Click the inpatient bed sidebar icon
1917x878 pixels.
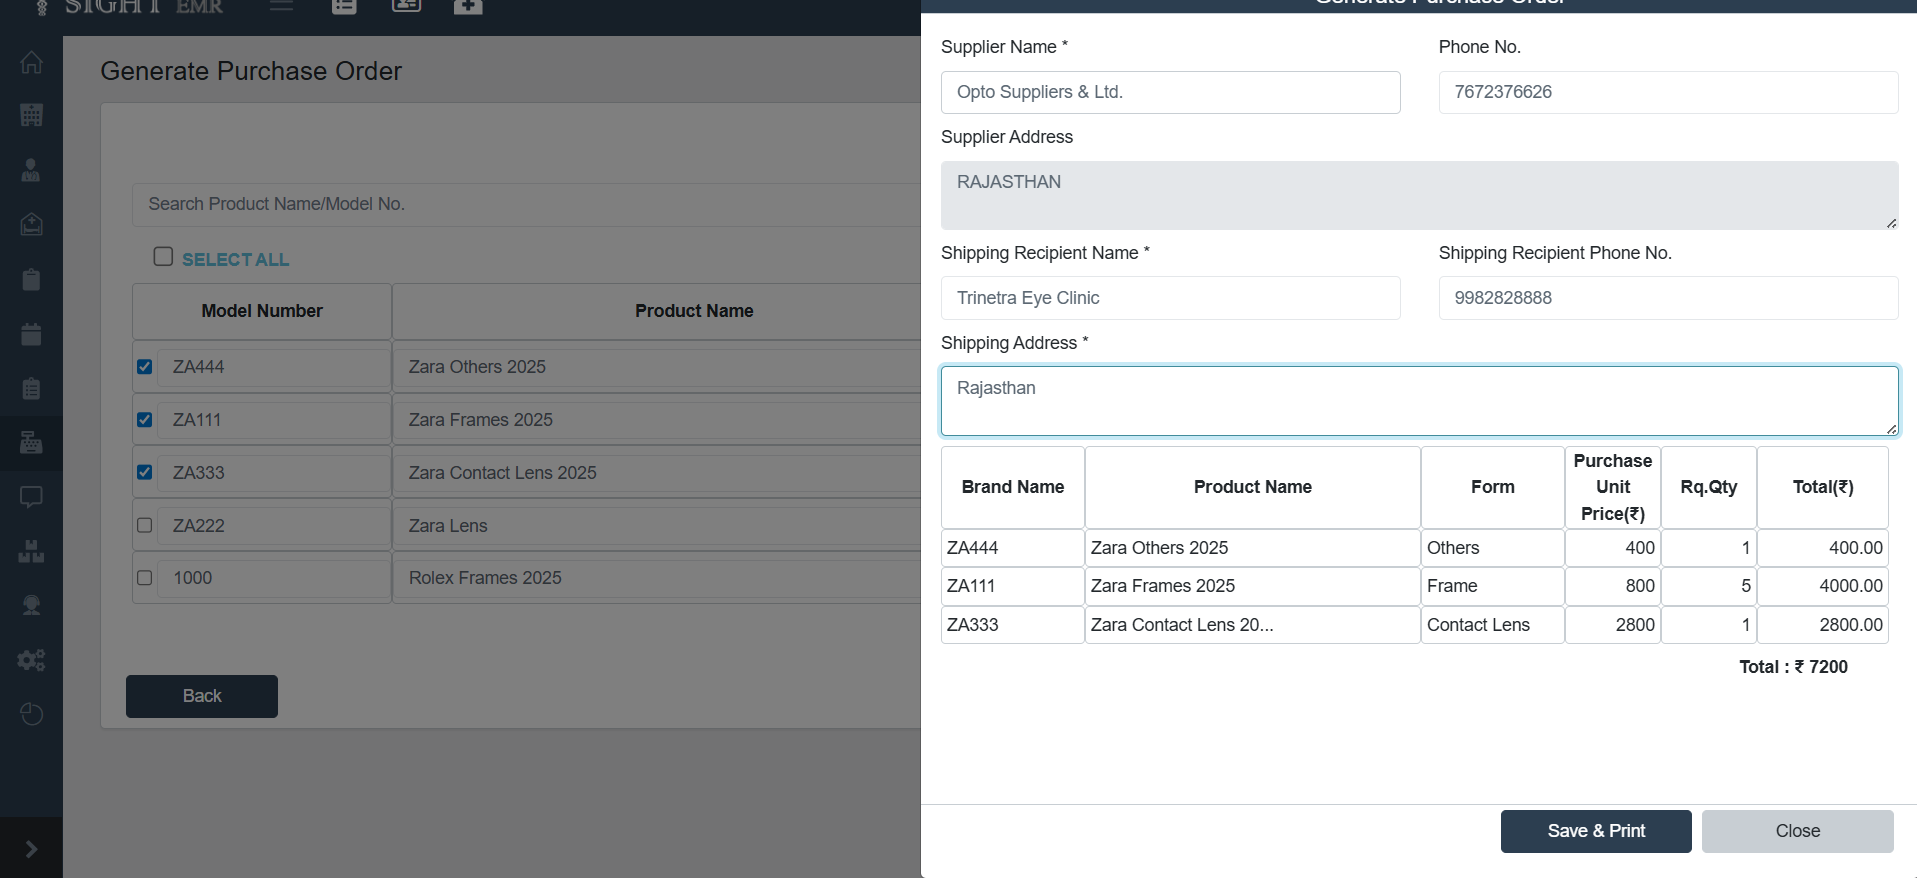31,224
